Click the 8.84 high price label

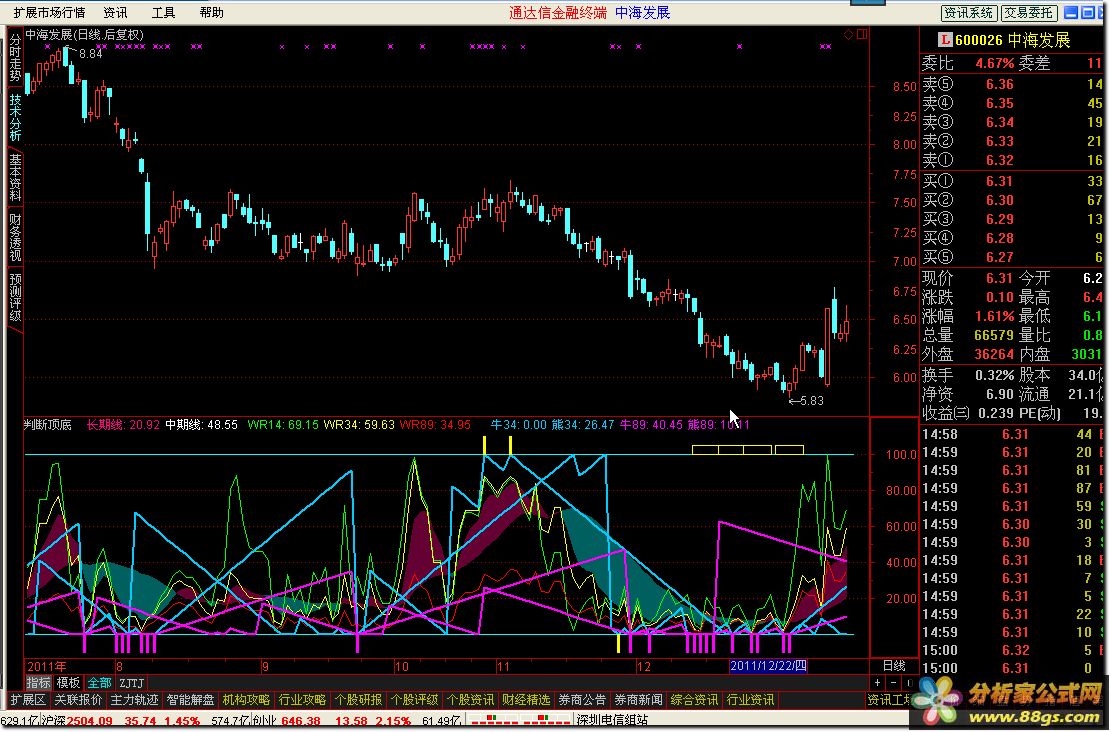click(91, 53)
